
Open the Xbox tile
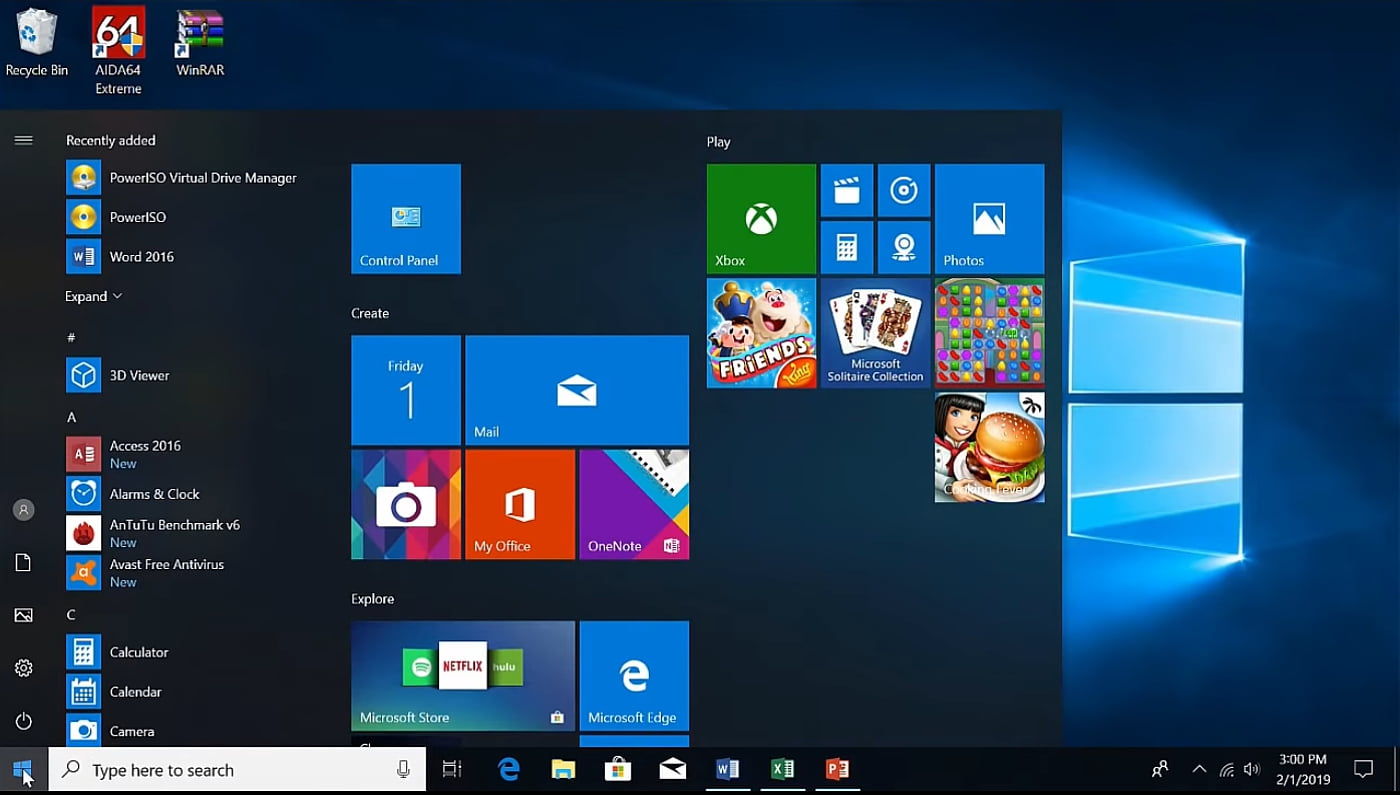tap(761, 219)
